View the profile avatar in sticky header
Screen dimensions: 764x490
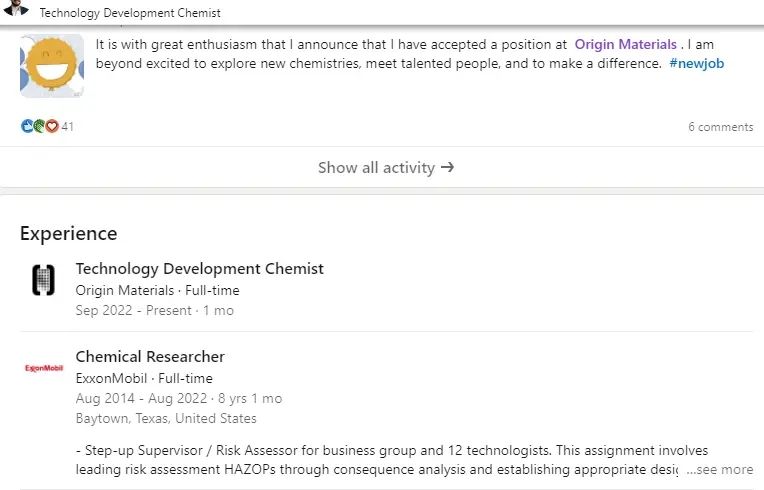coord(16,8)
